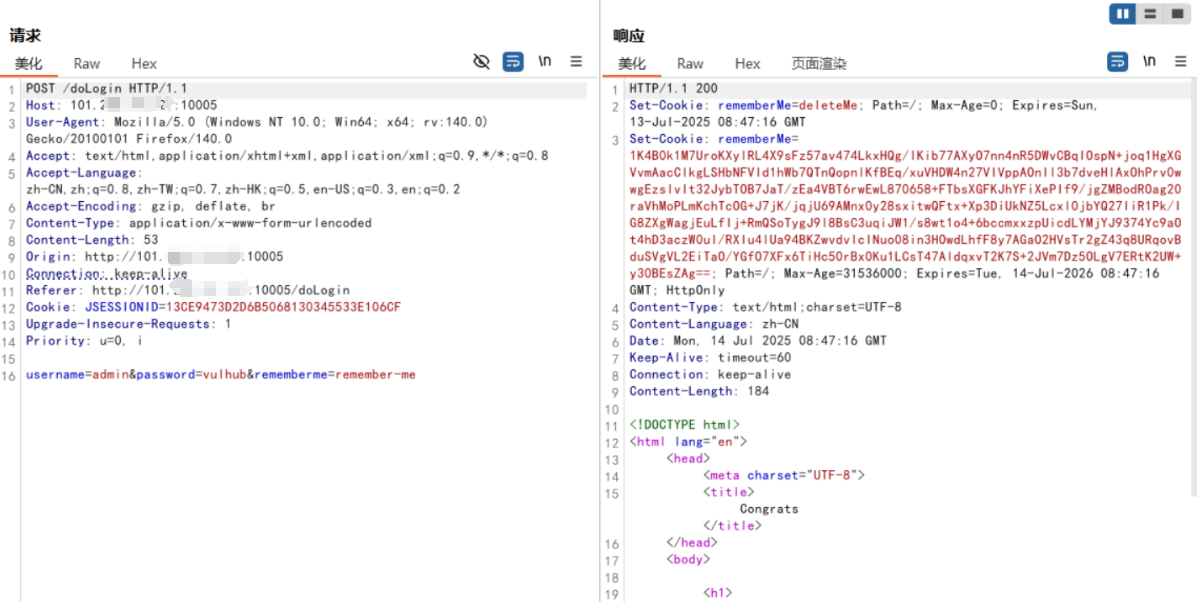Screen dimensions: 1204x609
Task: Select response 美化 (Pretty) tab
Action: coord(632,64)
